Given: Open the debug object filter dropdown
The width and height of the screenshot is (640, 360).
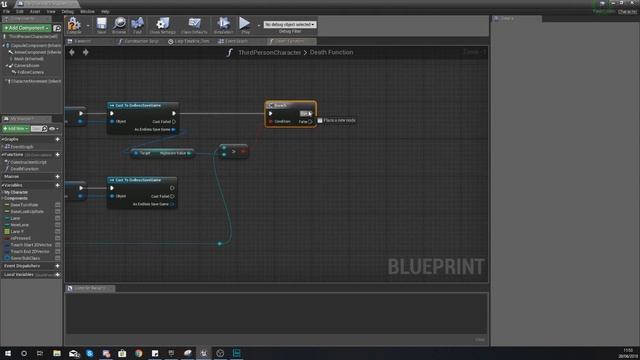Looking at the screenshot, I should 290,24.
